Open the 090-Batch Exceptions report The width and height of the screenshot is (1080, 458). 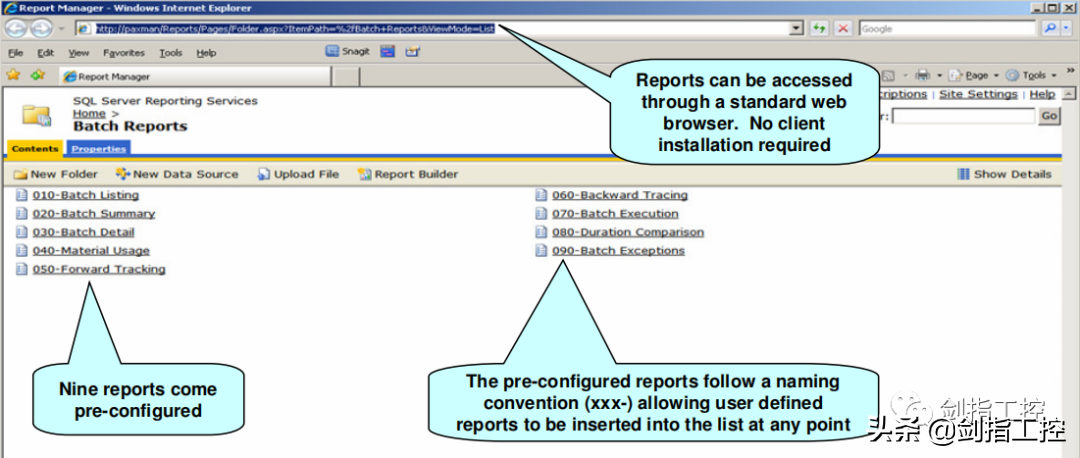coord(618,251)
